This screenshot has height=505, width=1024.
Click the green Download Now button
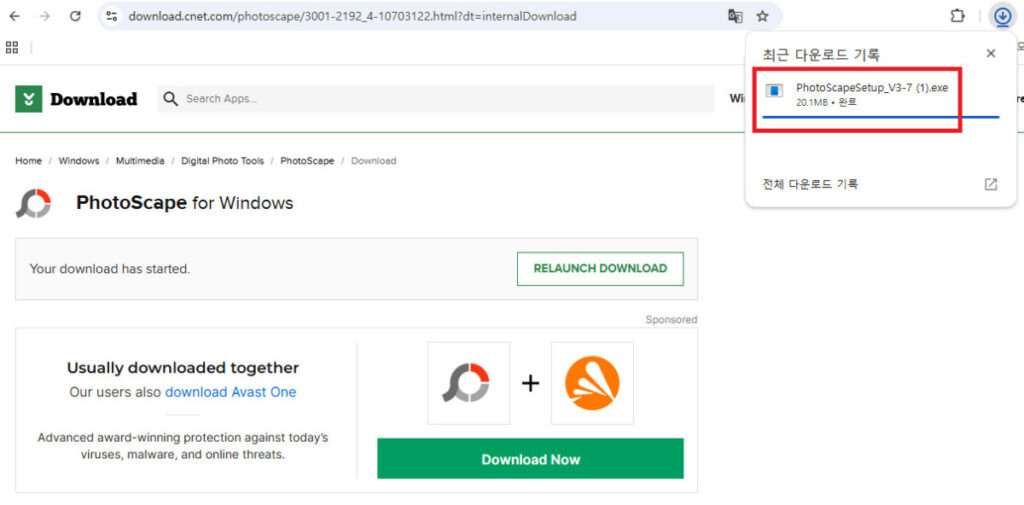(530, 459)
